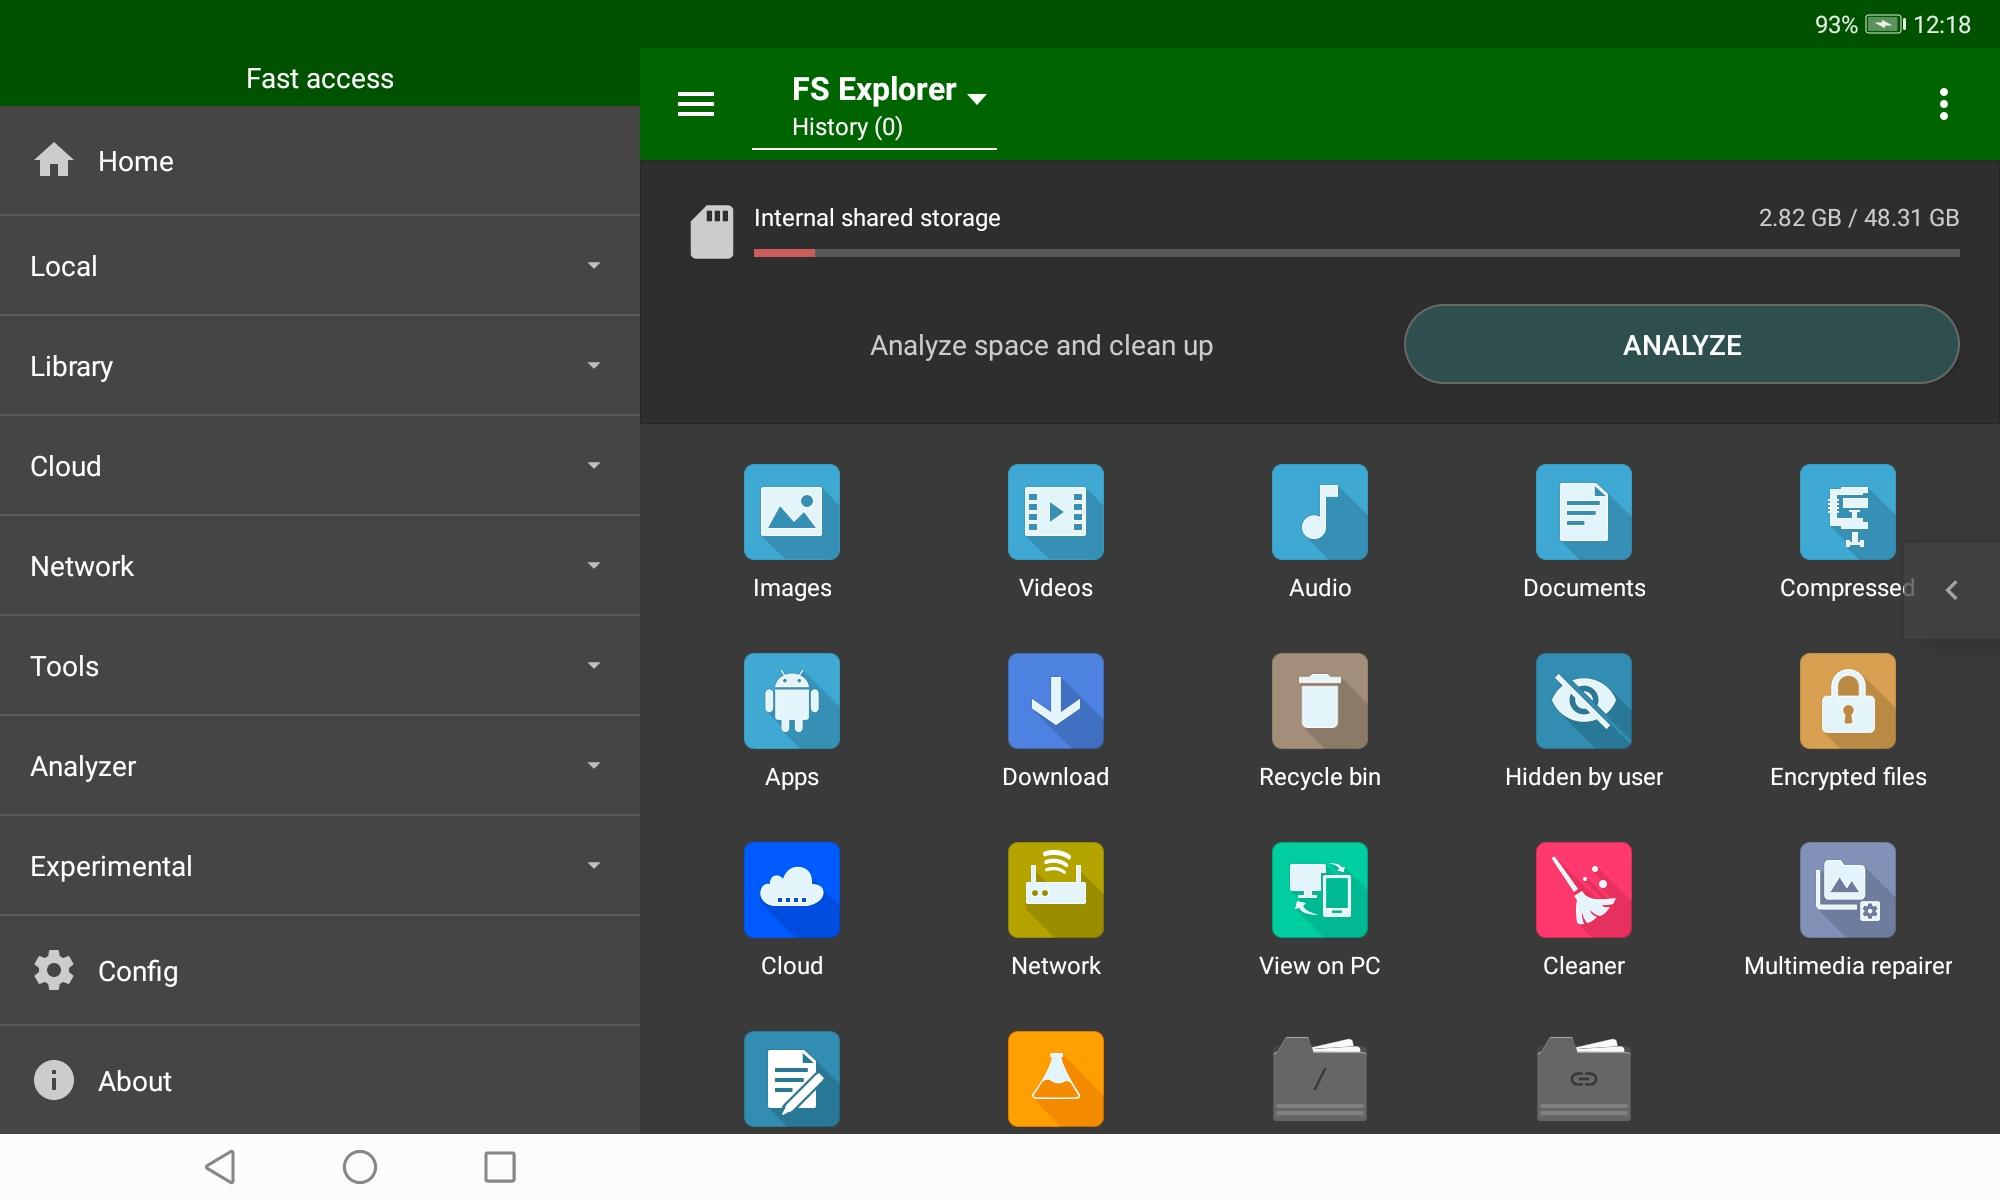The height and width of the screenshot is (1200, 2000).
Task: Open the FS Explorer history dropdown
Action: [x=874, y=107]
